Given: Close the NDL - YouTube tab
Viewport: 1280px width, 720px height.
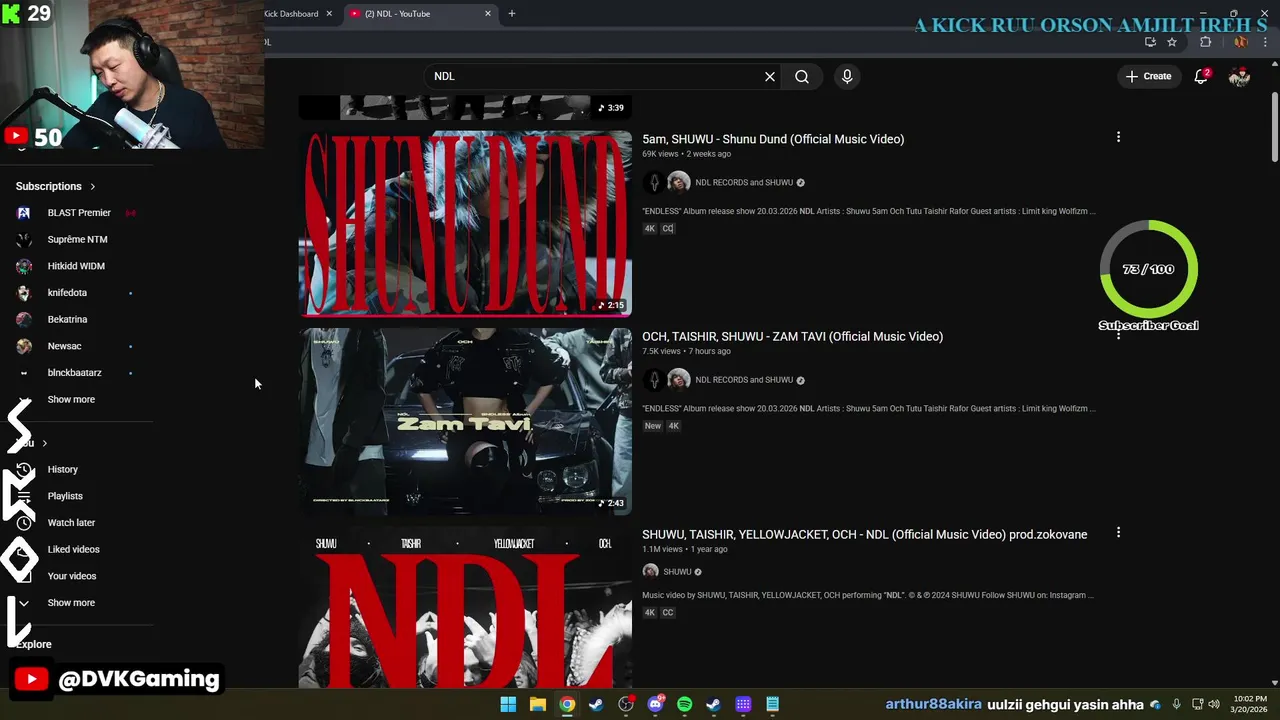Looking at the screenshot, I should (488, 14).
